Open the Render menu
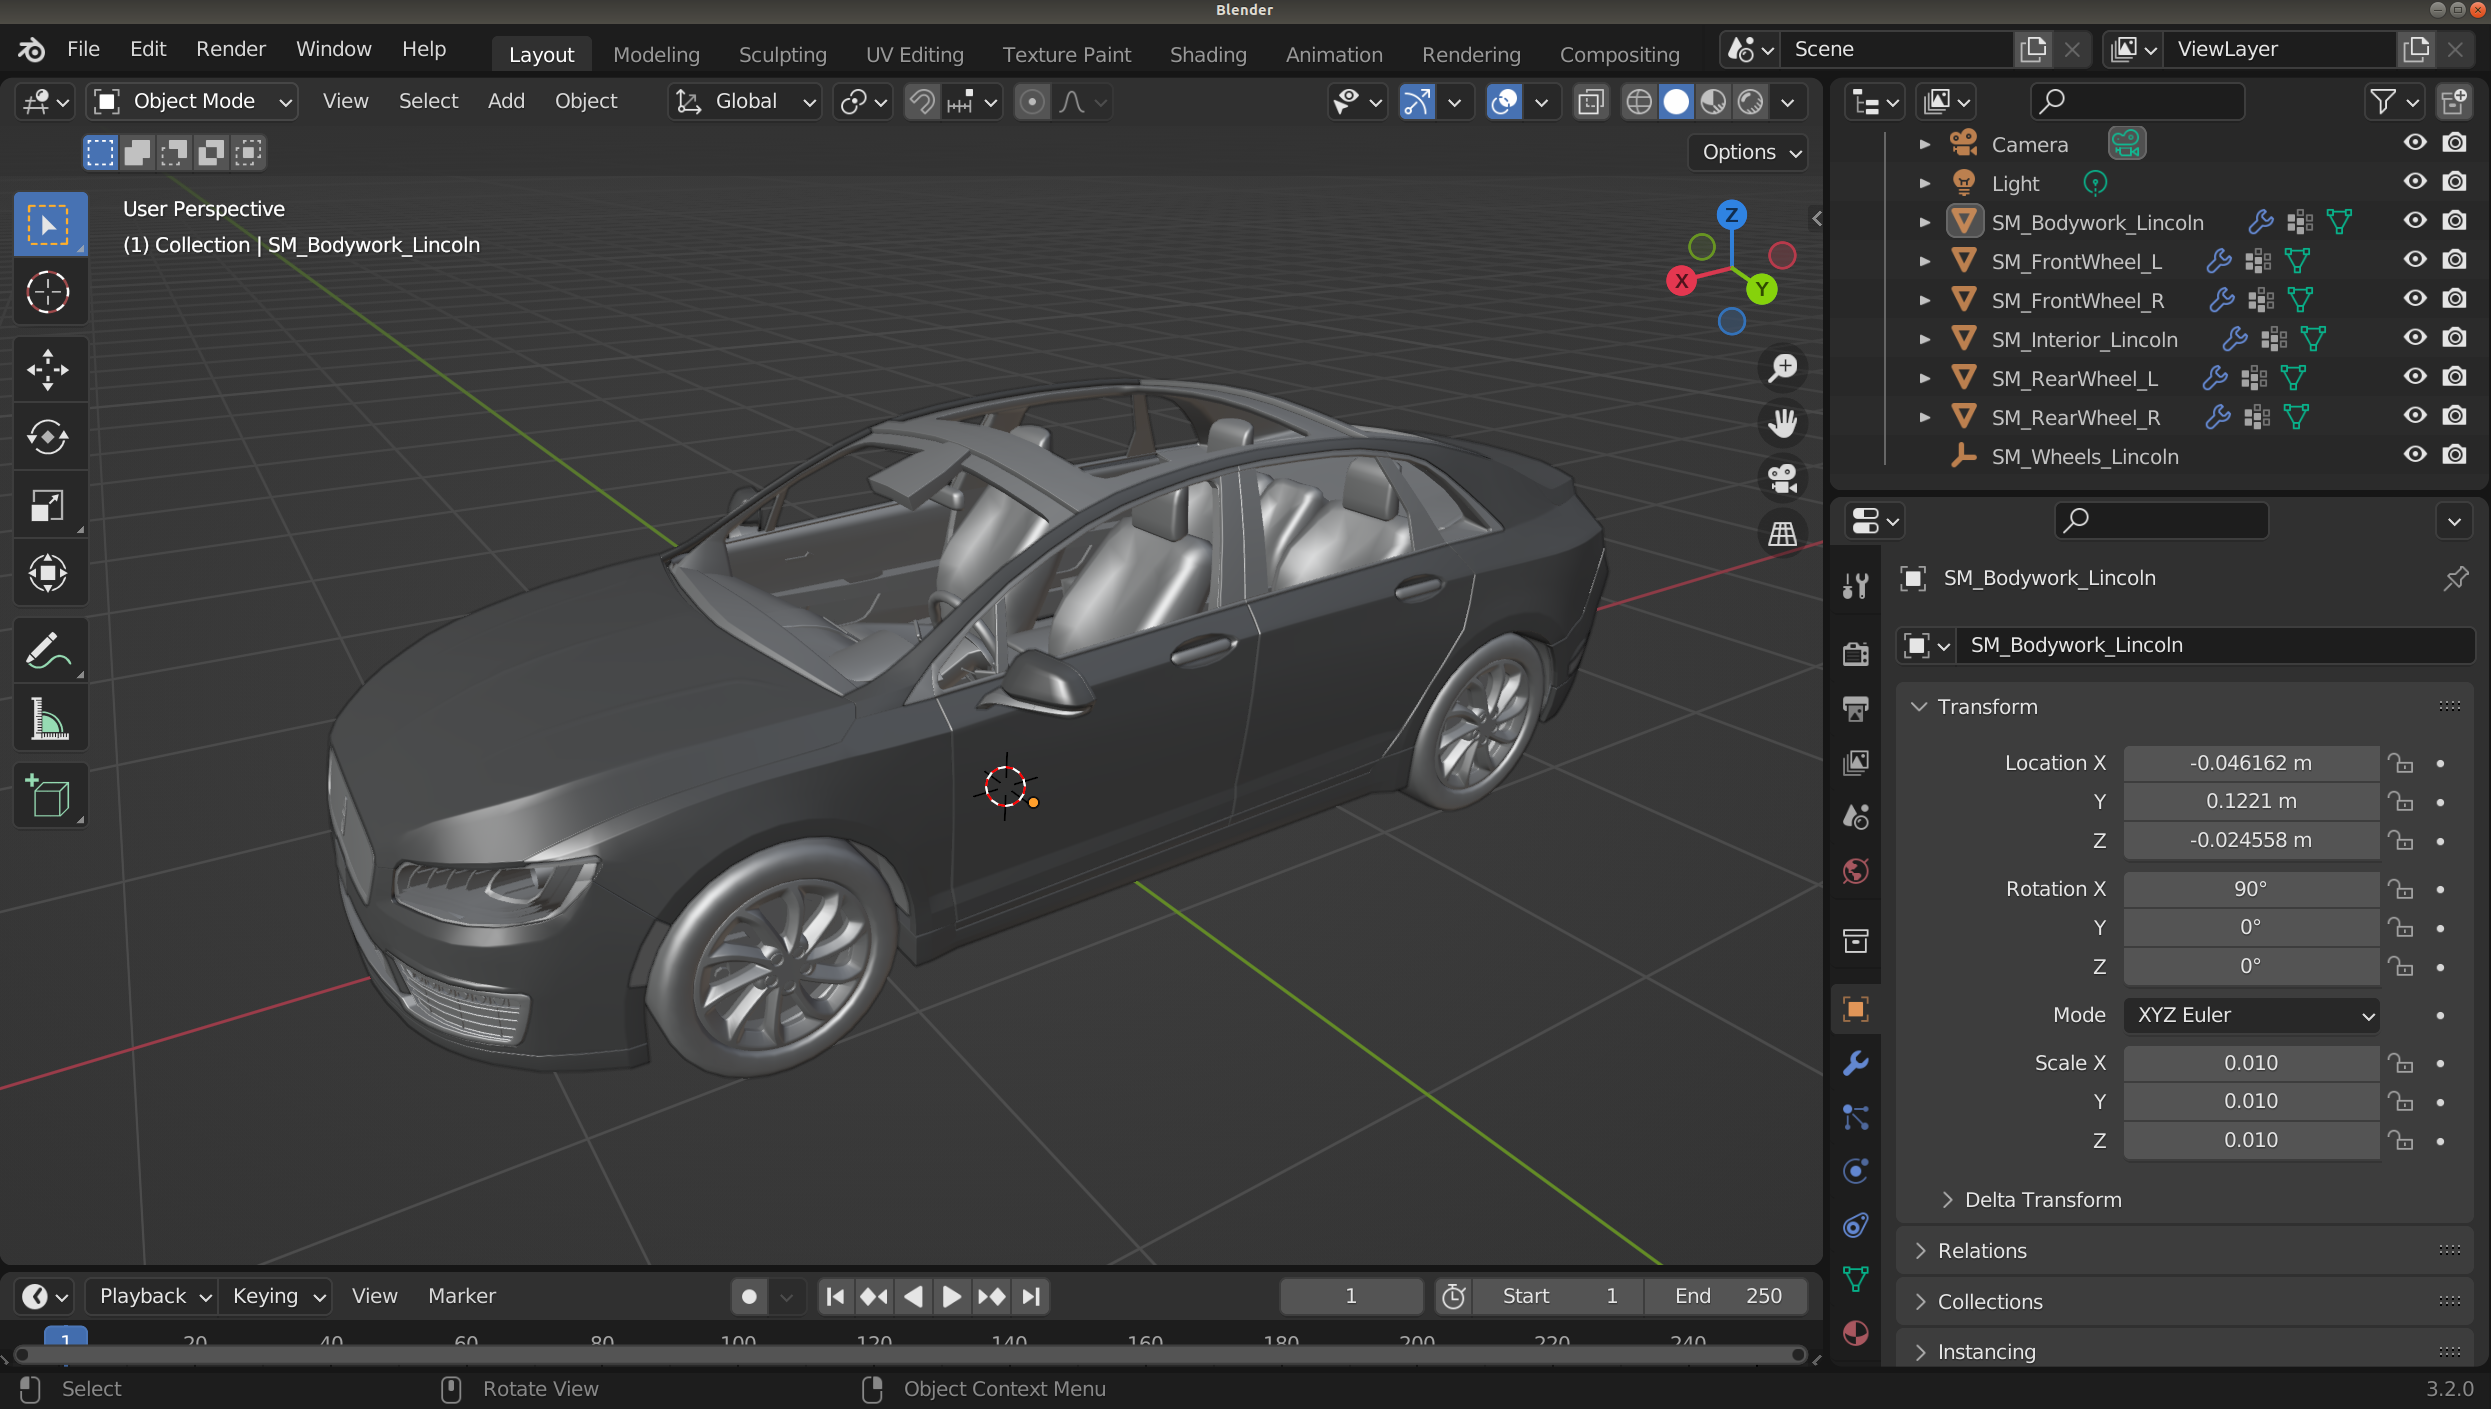 point(230,48)
